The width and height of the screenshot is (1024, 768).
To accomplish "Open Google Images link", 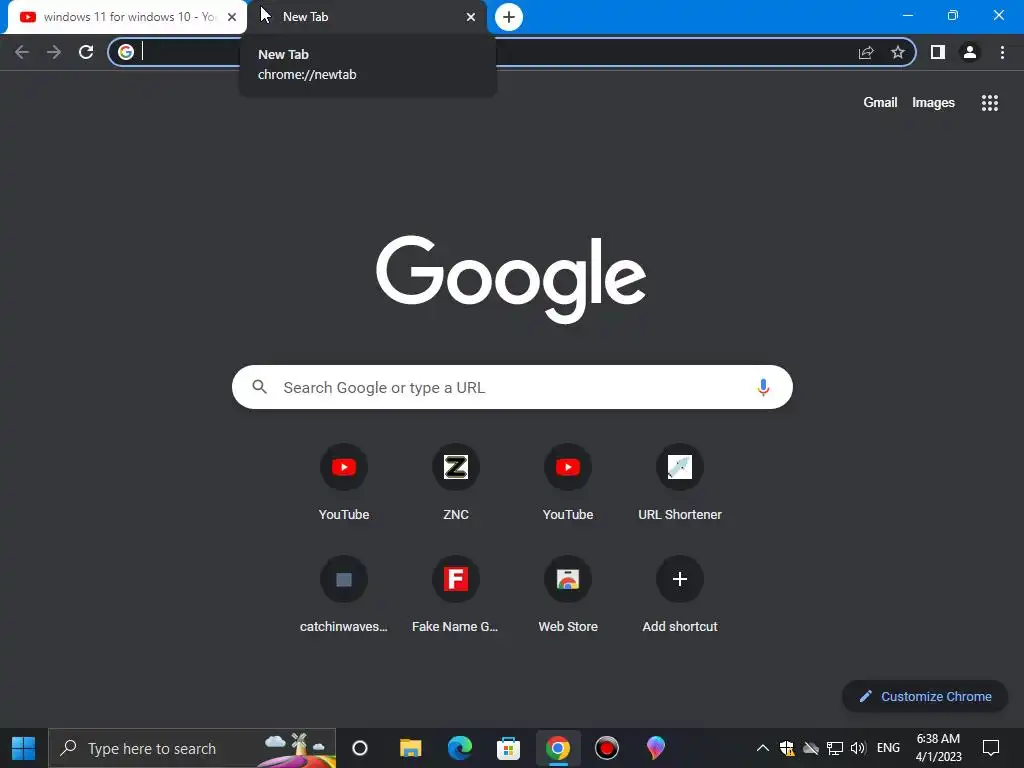I will 933,103.
